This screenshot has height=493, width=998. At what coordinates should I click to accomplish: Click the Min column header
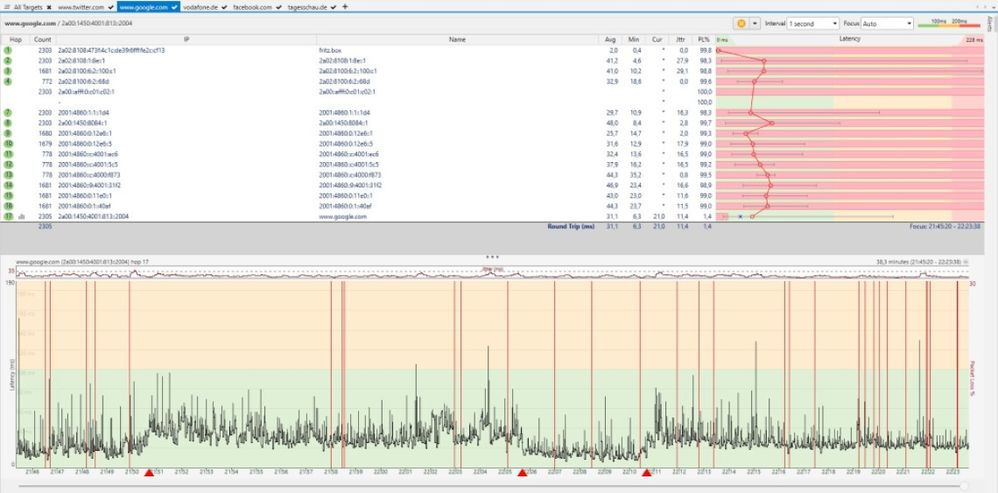pos(633,39)
